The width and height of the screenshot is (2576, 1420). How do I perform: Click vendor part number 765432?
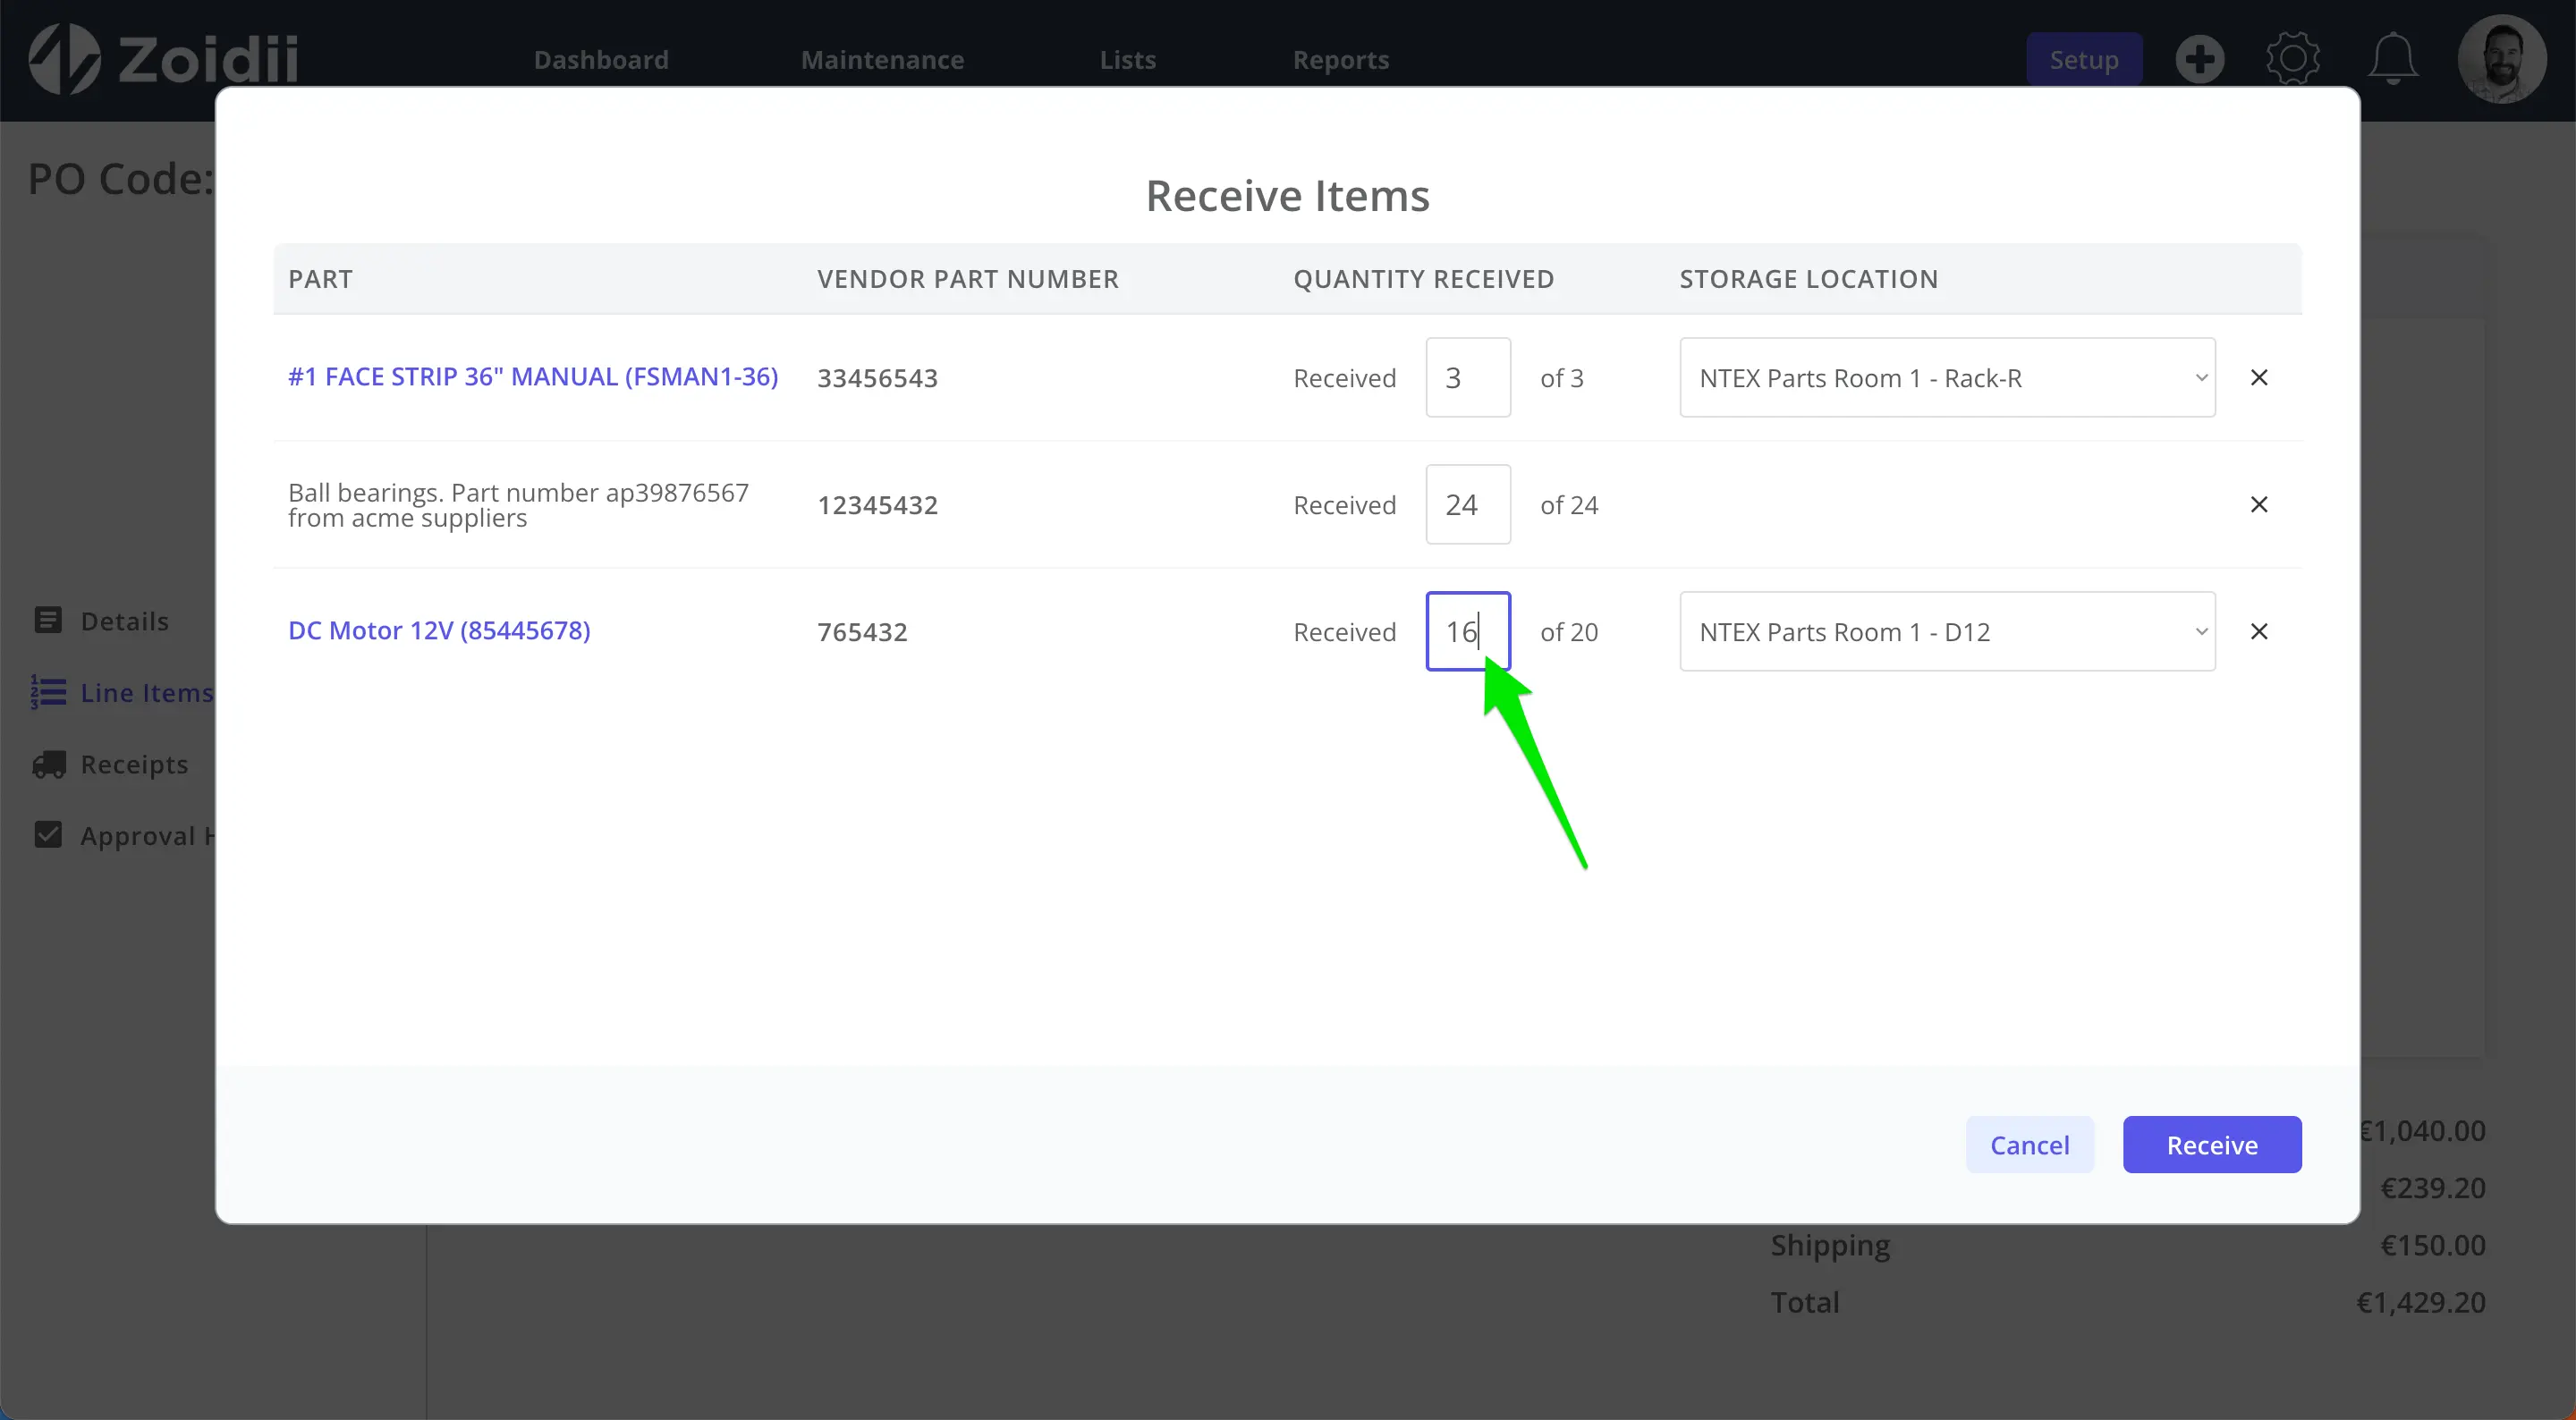coord(862,632)
